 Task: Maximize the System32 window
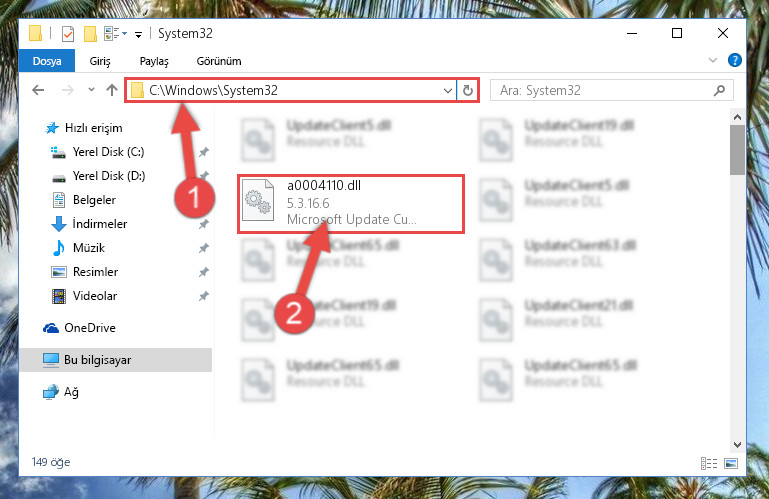click(x=677, y=33)
